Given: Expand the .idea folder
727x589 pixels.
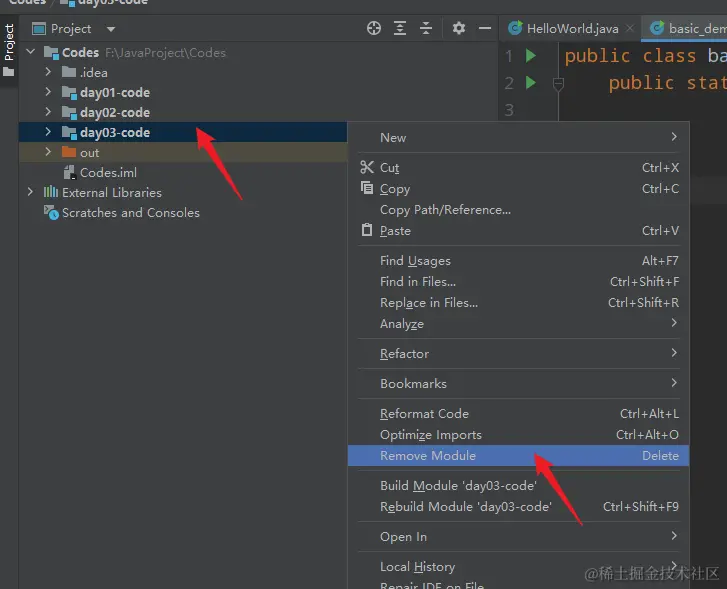Looking at the screenshot, I should pos(48,72).
